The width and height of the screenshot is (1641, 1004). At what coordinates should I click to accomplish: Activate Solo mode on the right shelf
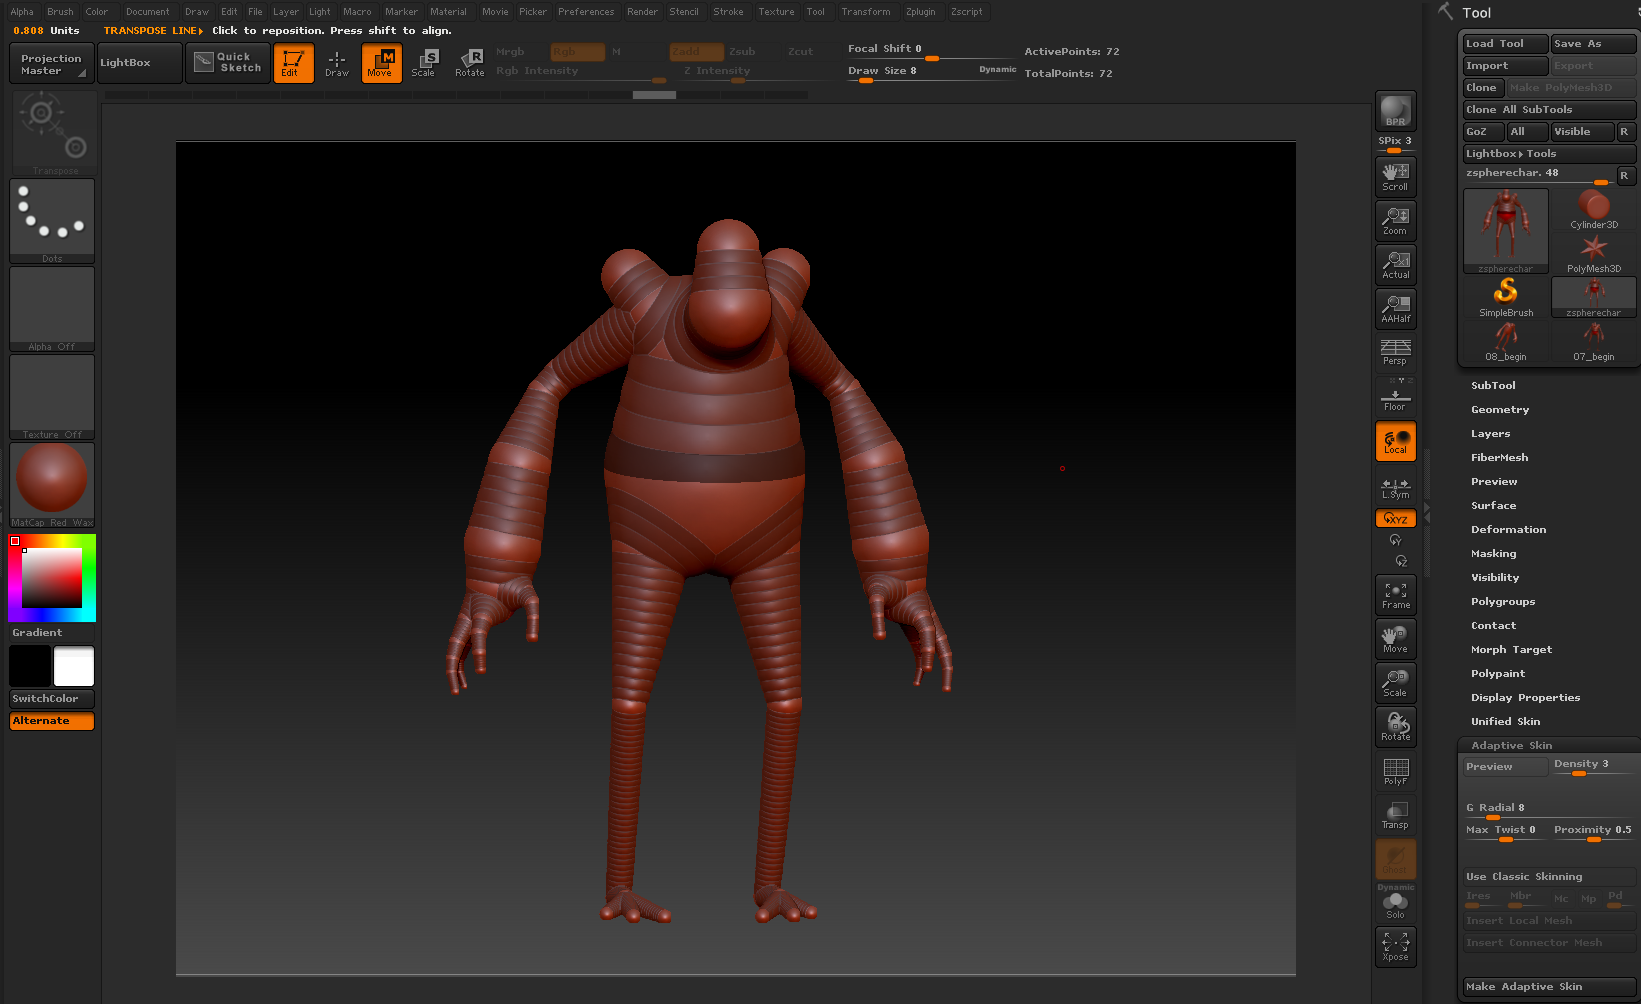(x=1395, y=903)
